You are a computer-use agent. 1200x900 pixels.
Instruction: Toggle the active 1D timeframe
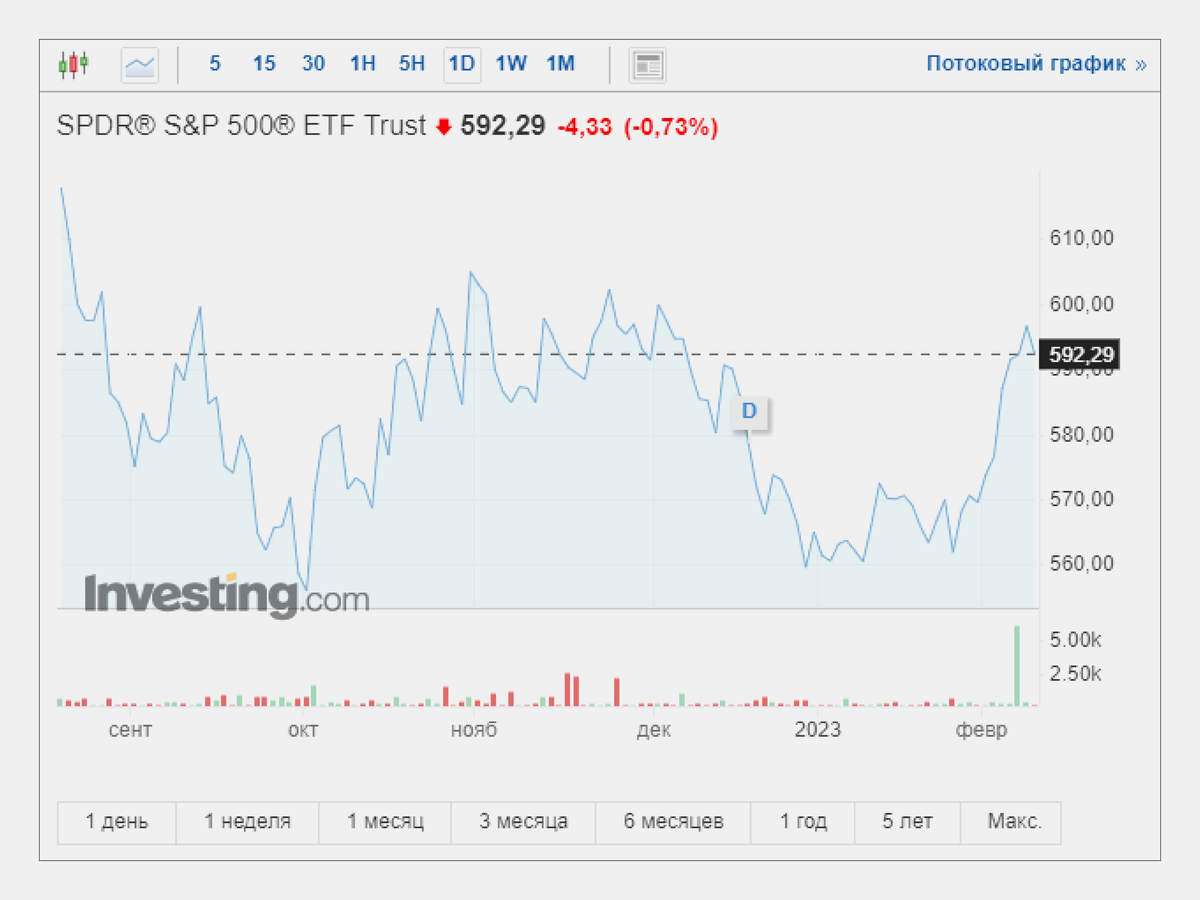pos(461,64)
